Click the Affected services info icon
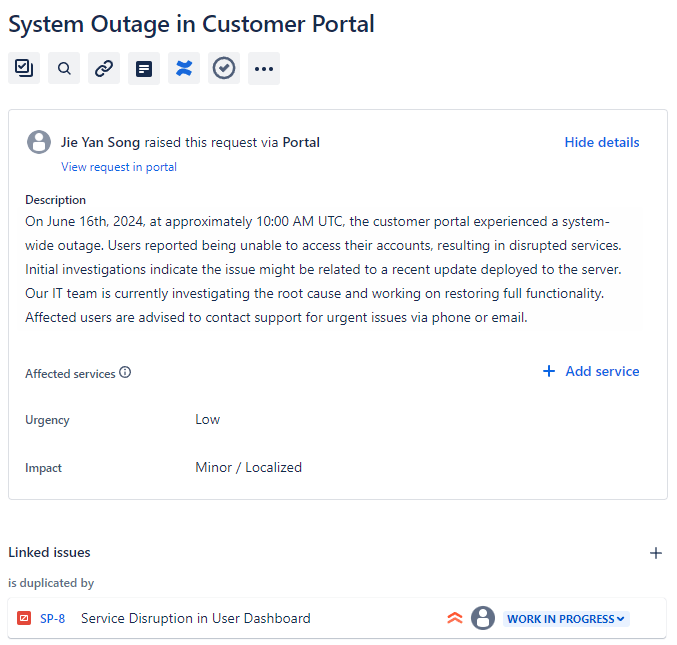677x645 pixels. click(125, 372)
